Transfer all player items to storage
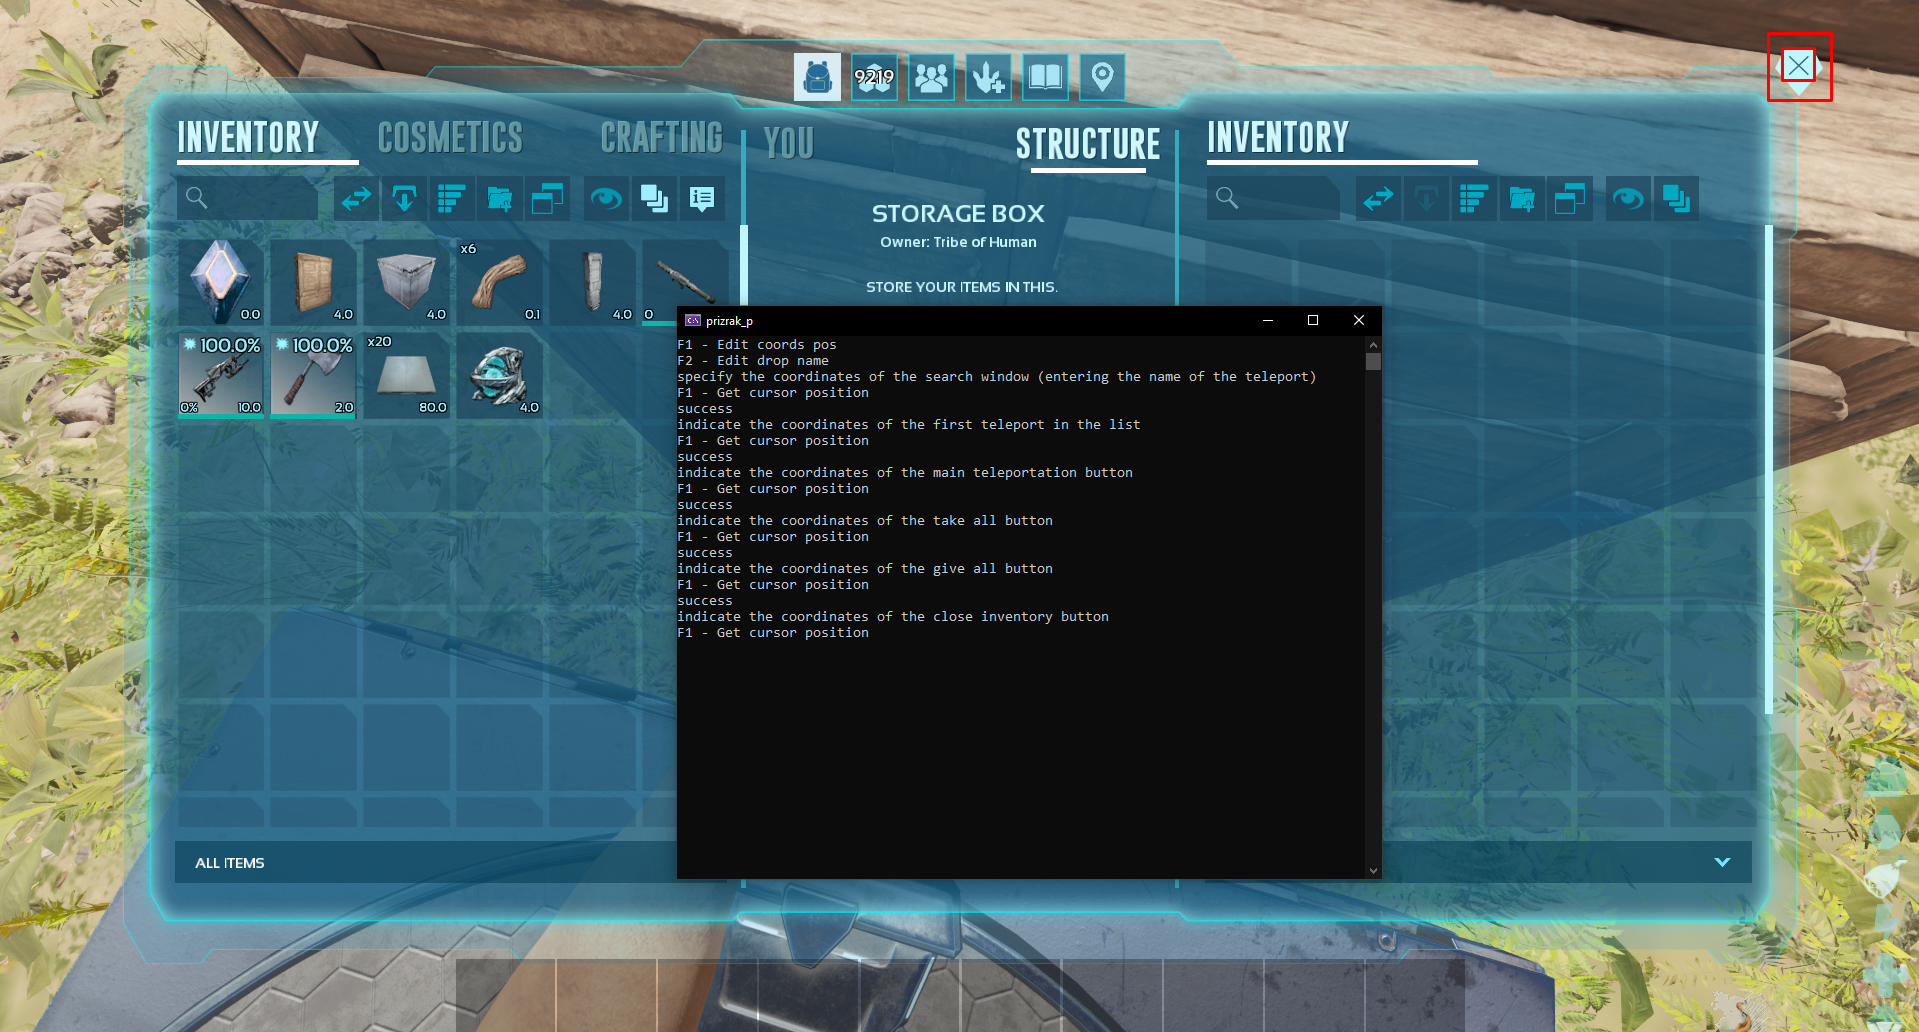Screen dimensions: 1919x1032 coord(356,199)
